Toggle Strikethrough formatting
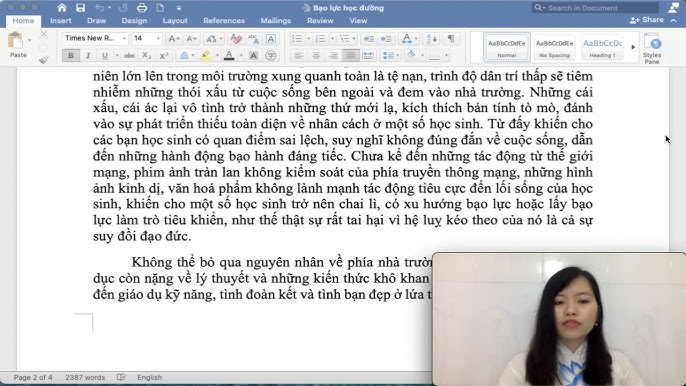 click(x=130, y=56)
